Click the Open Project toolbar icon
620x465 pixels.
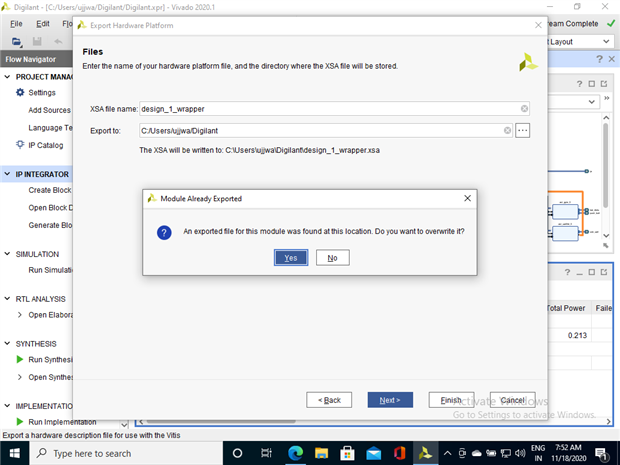point(17,42)
